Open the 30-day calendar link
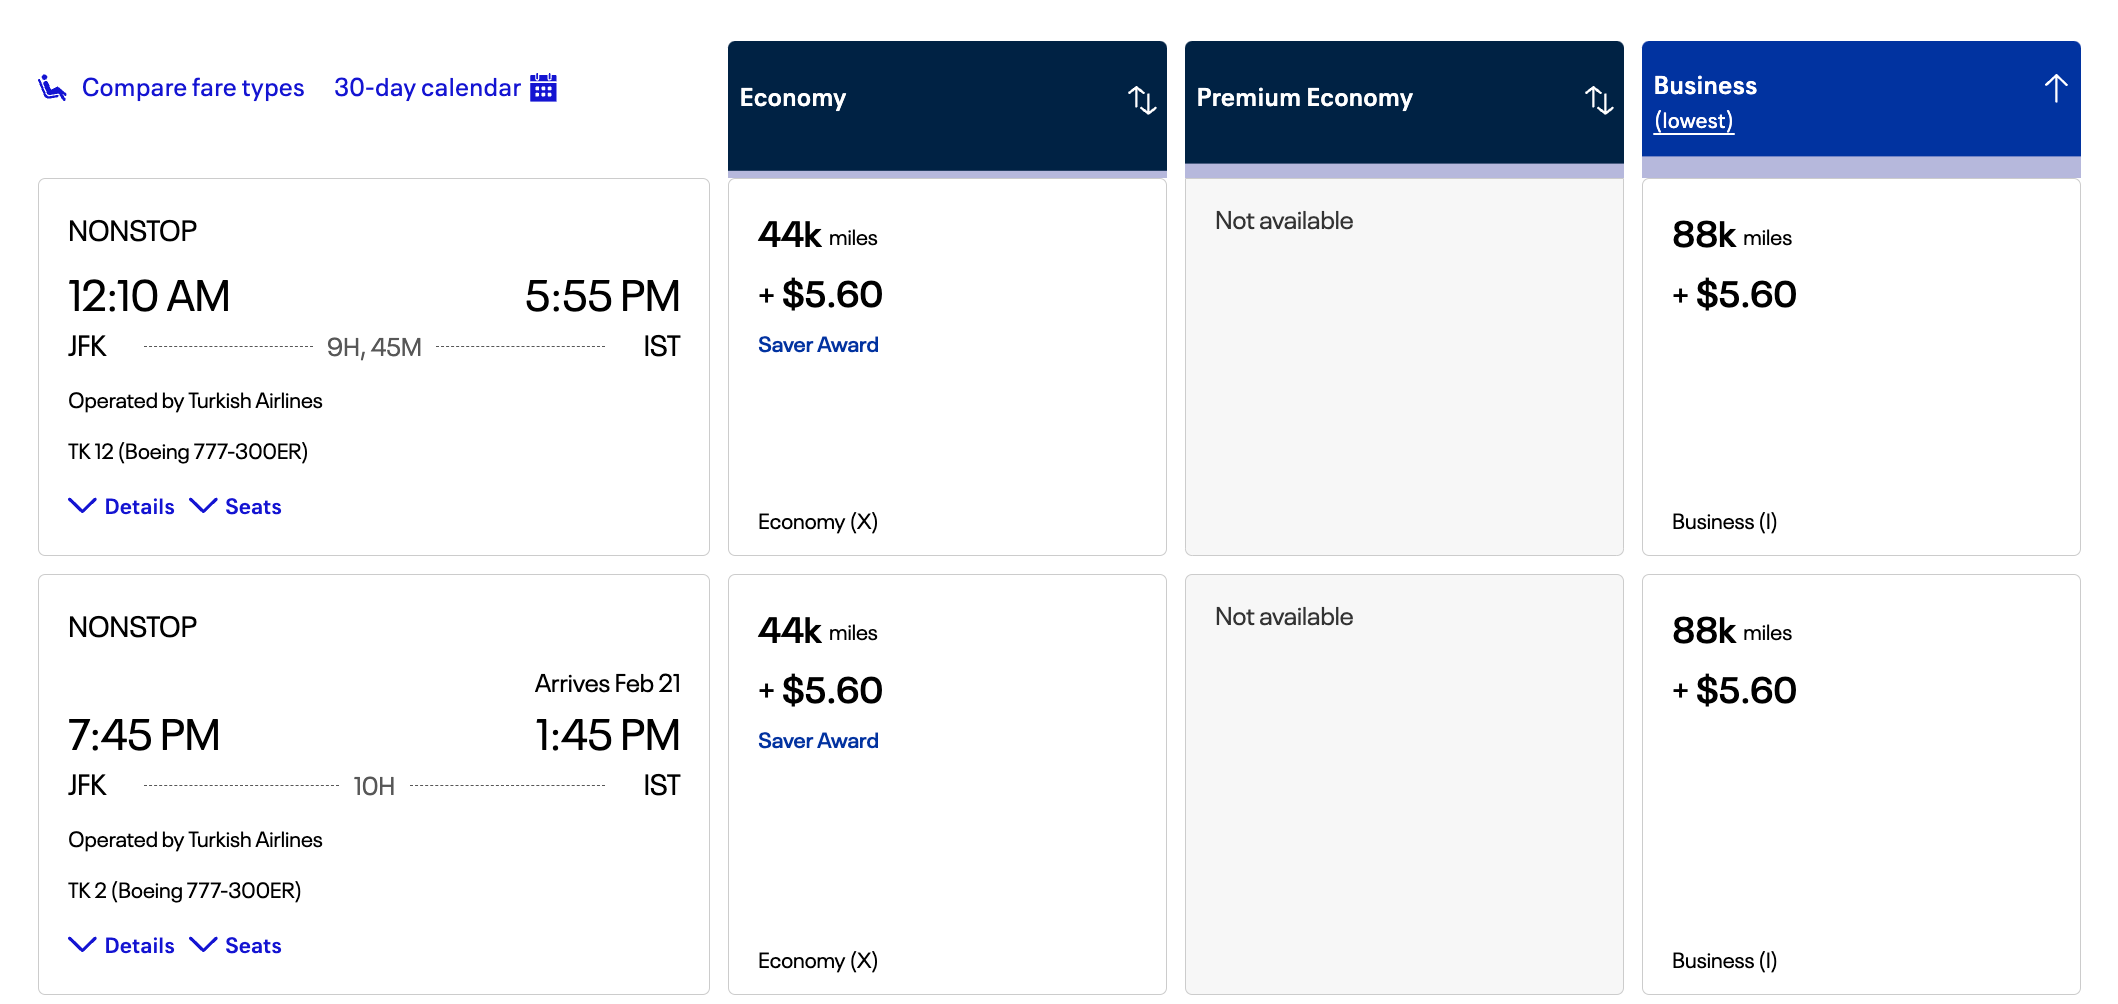 [427, 88]
